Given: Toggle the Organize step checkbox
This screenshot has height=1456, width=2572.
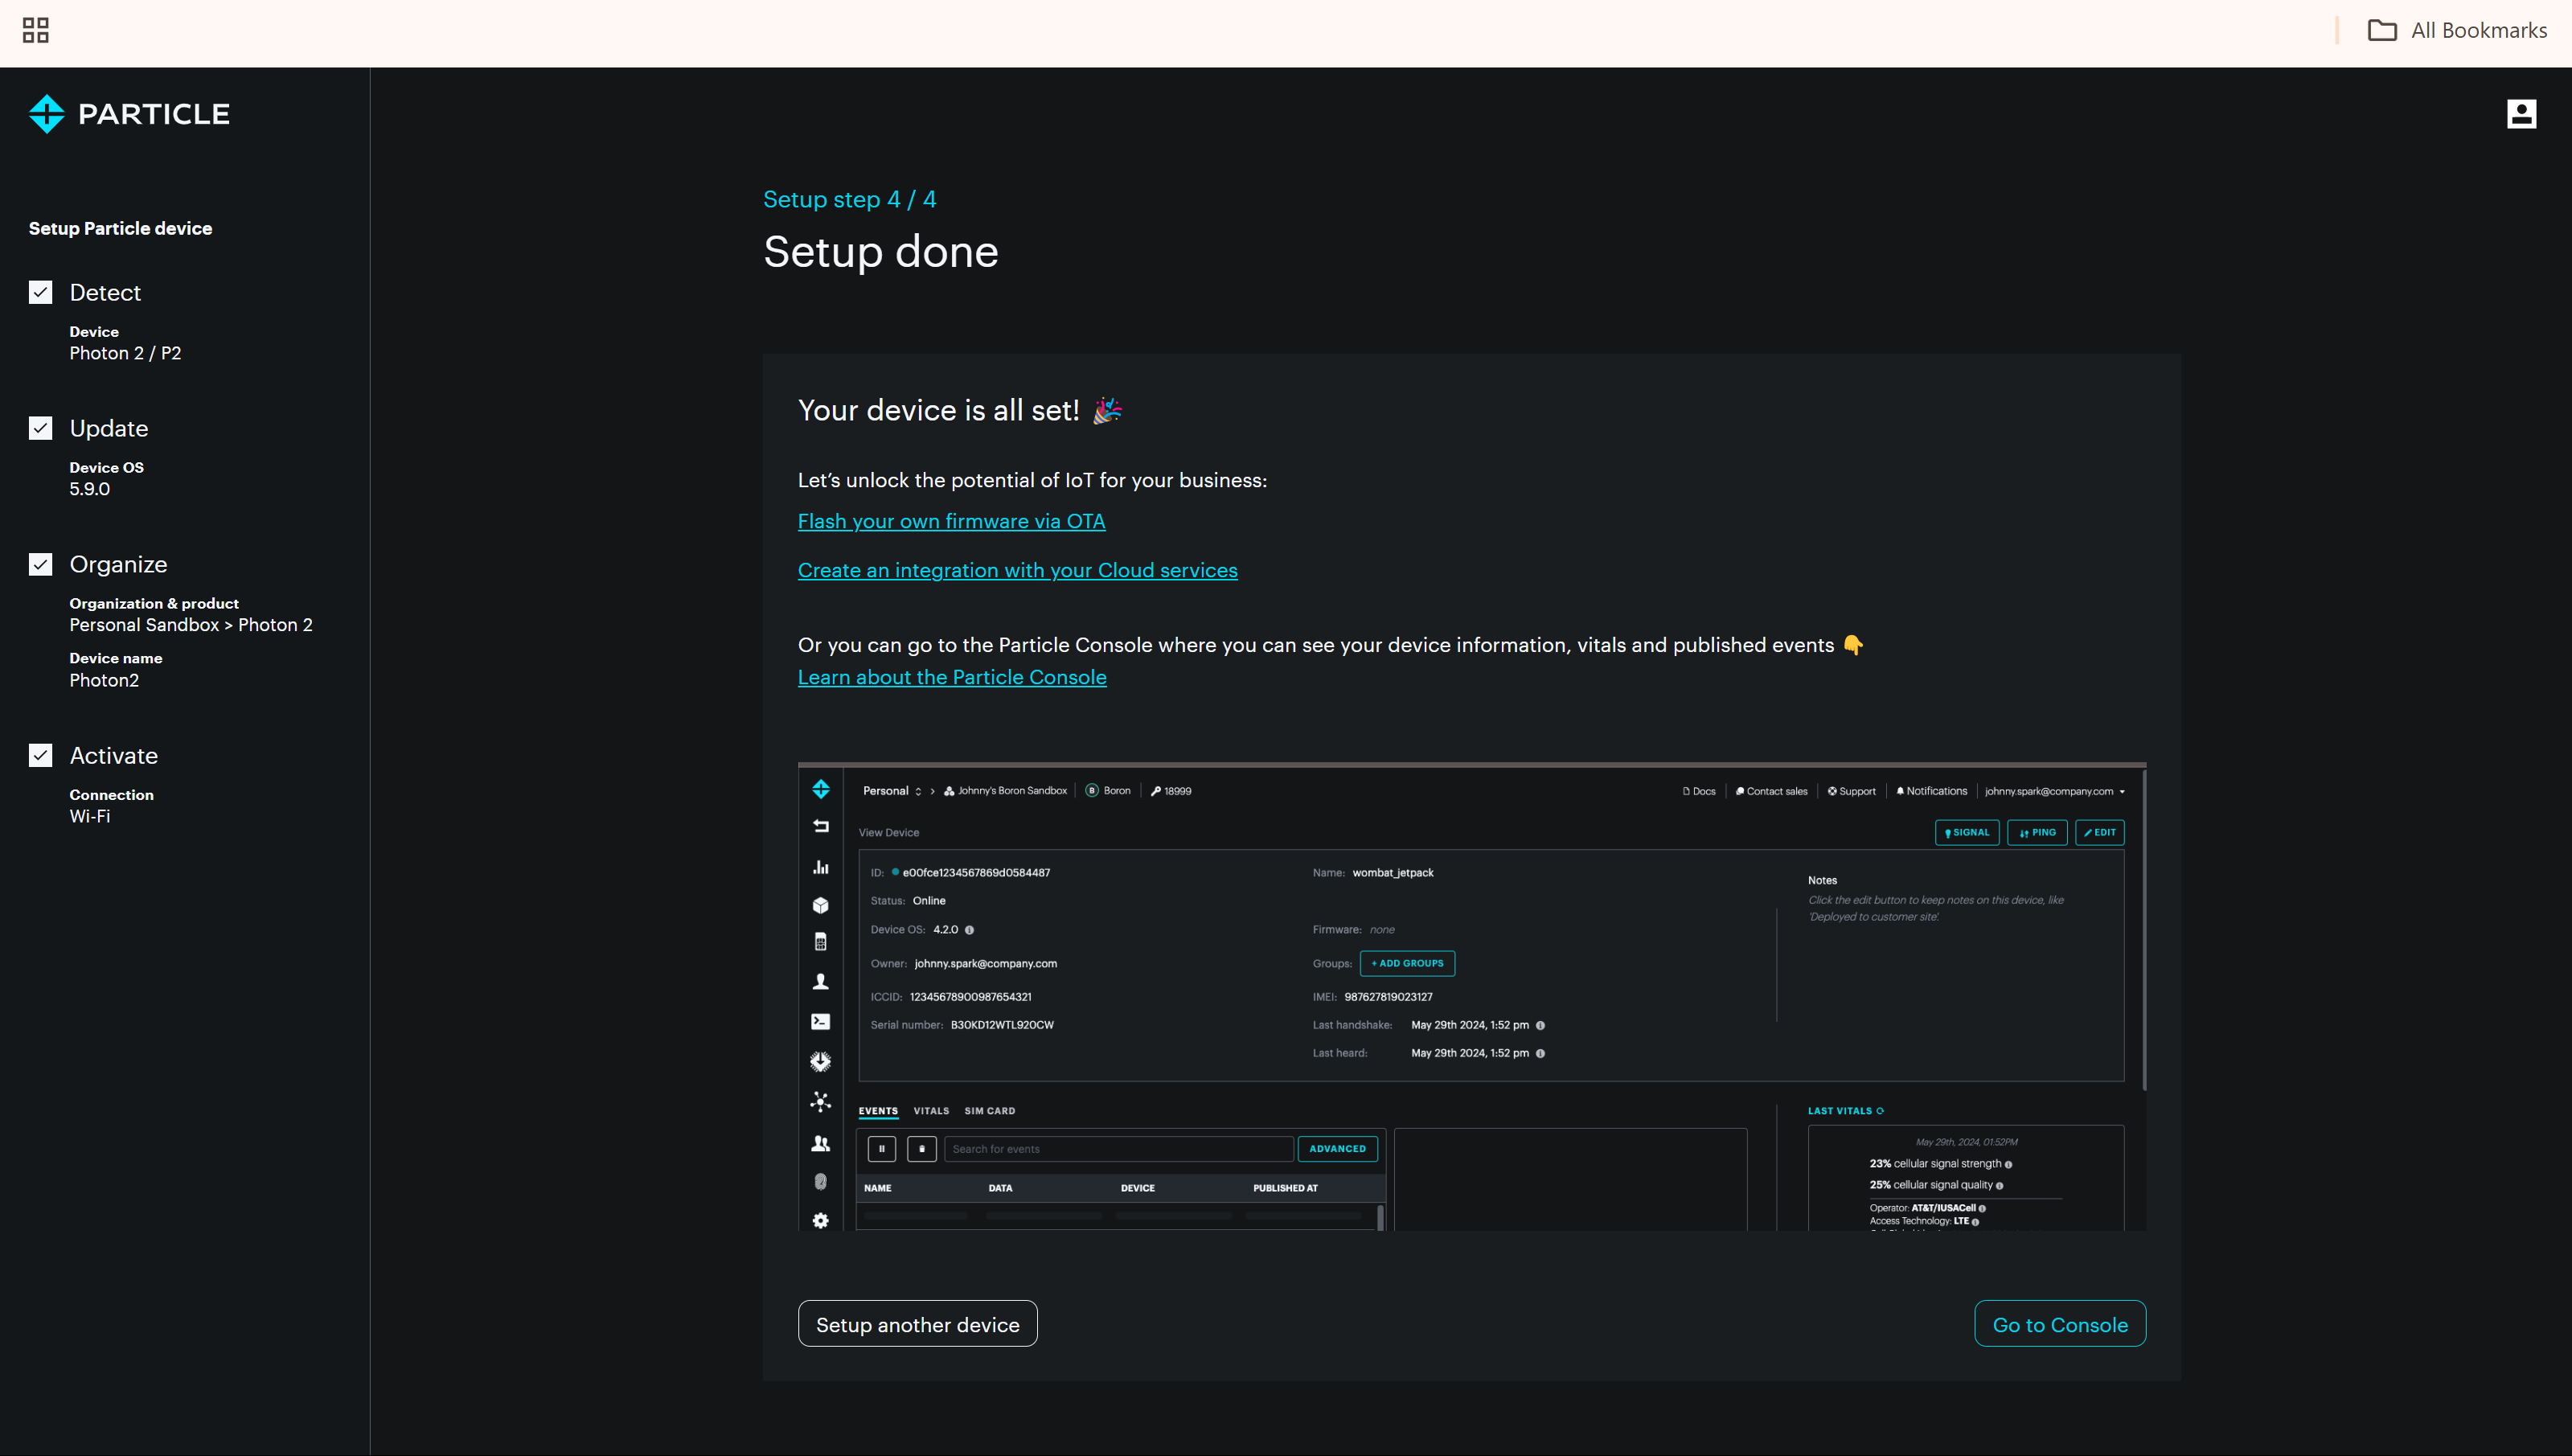Looking at the screenshot, I should pyautogui.click(x=40, y=564).
